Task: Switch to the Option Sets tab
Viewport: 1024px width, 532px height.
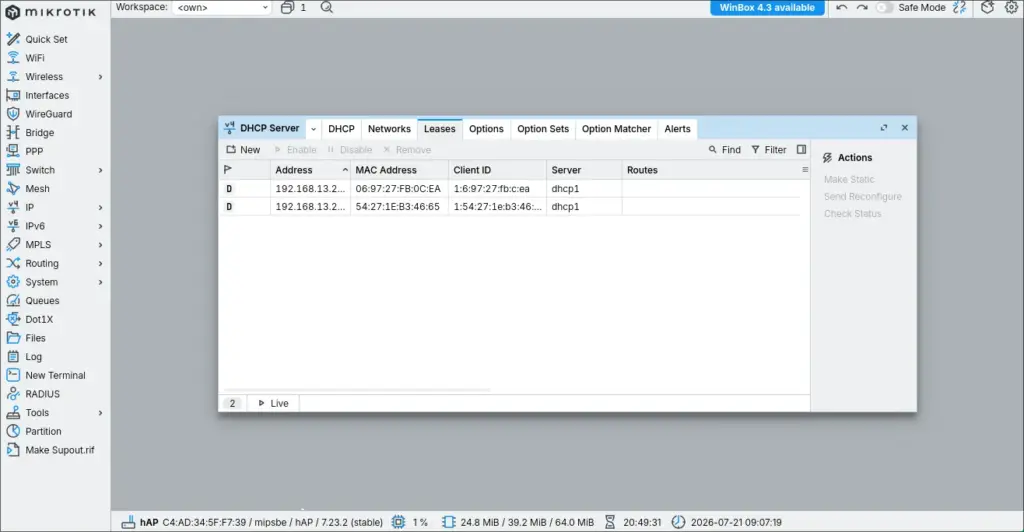Action: point(543,129)
